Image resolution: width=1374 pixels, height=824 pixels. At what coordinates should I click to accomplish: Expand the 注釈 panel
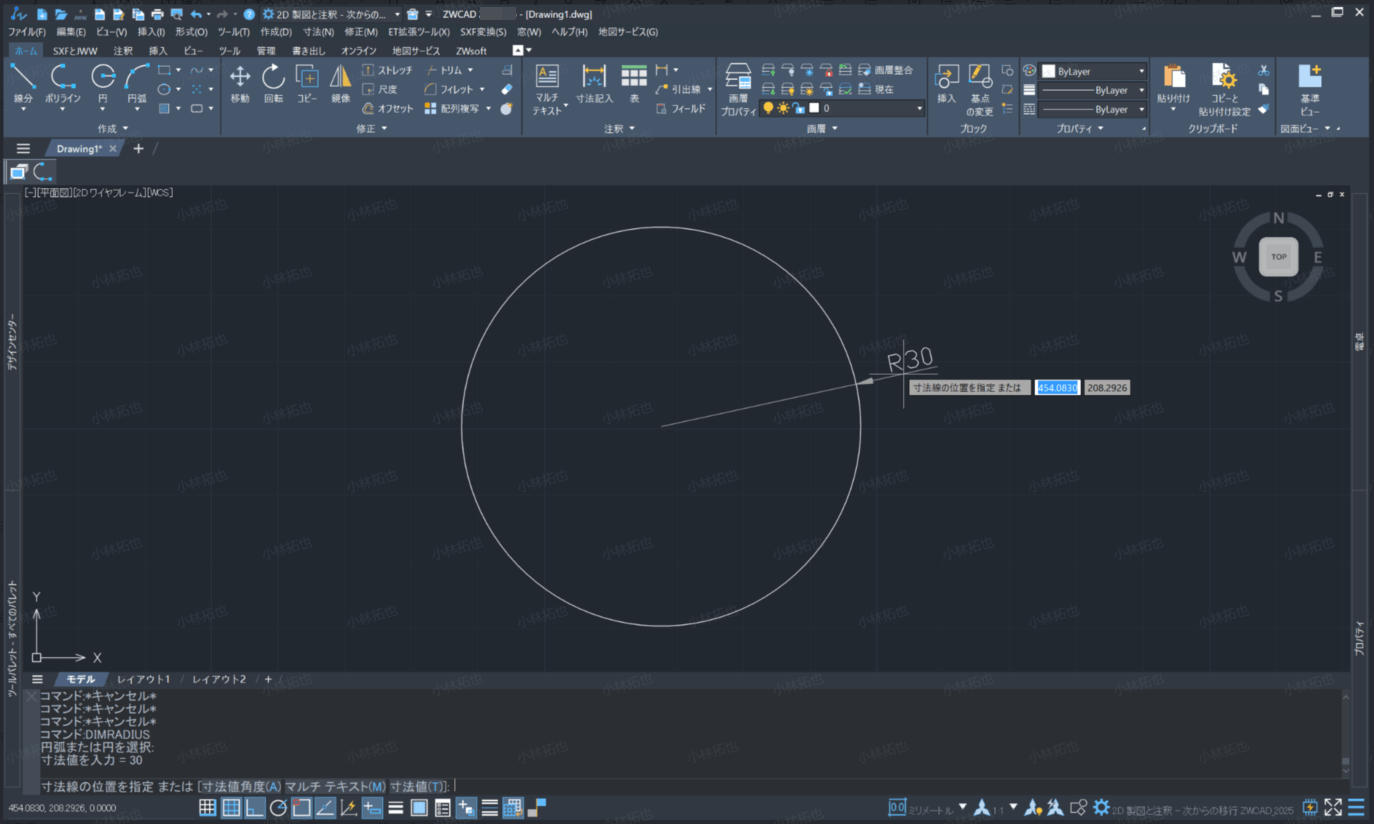coord(619,129)
